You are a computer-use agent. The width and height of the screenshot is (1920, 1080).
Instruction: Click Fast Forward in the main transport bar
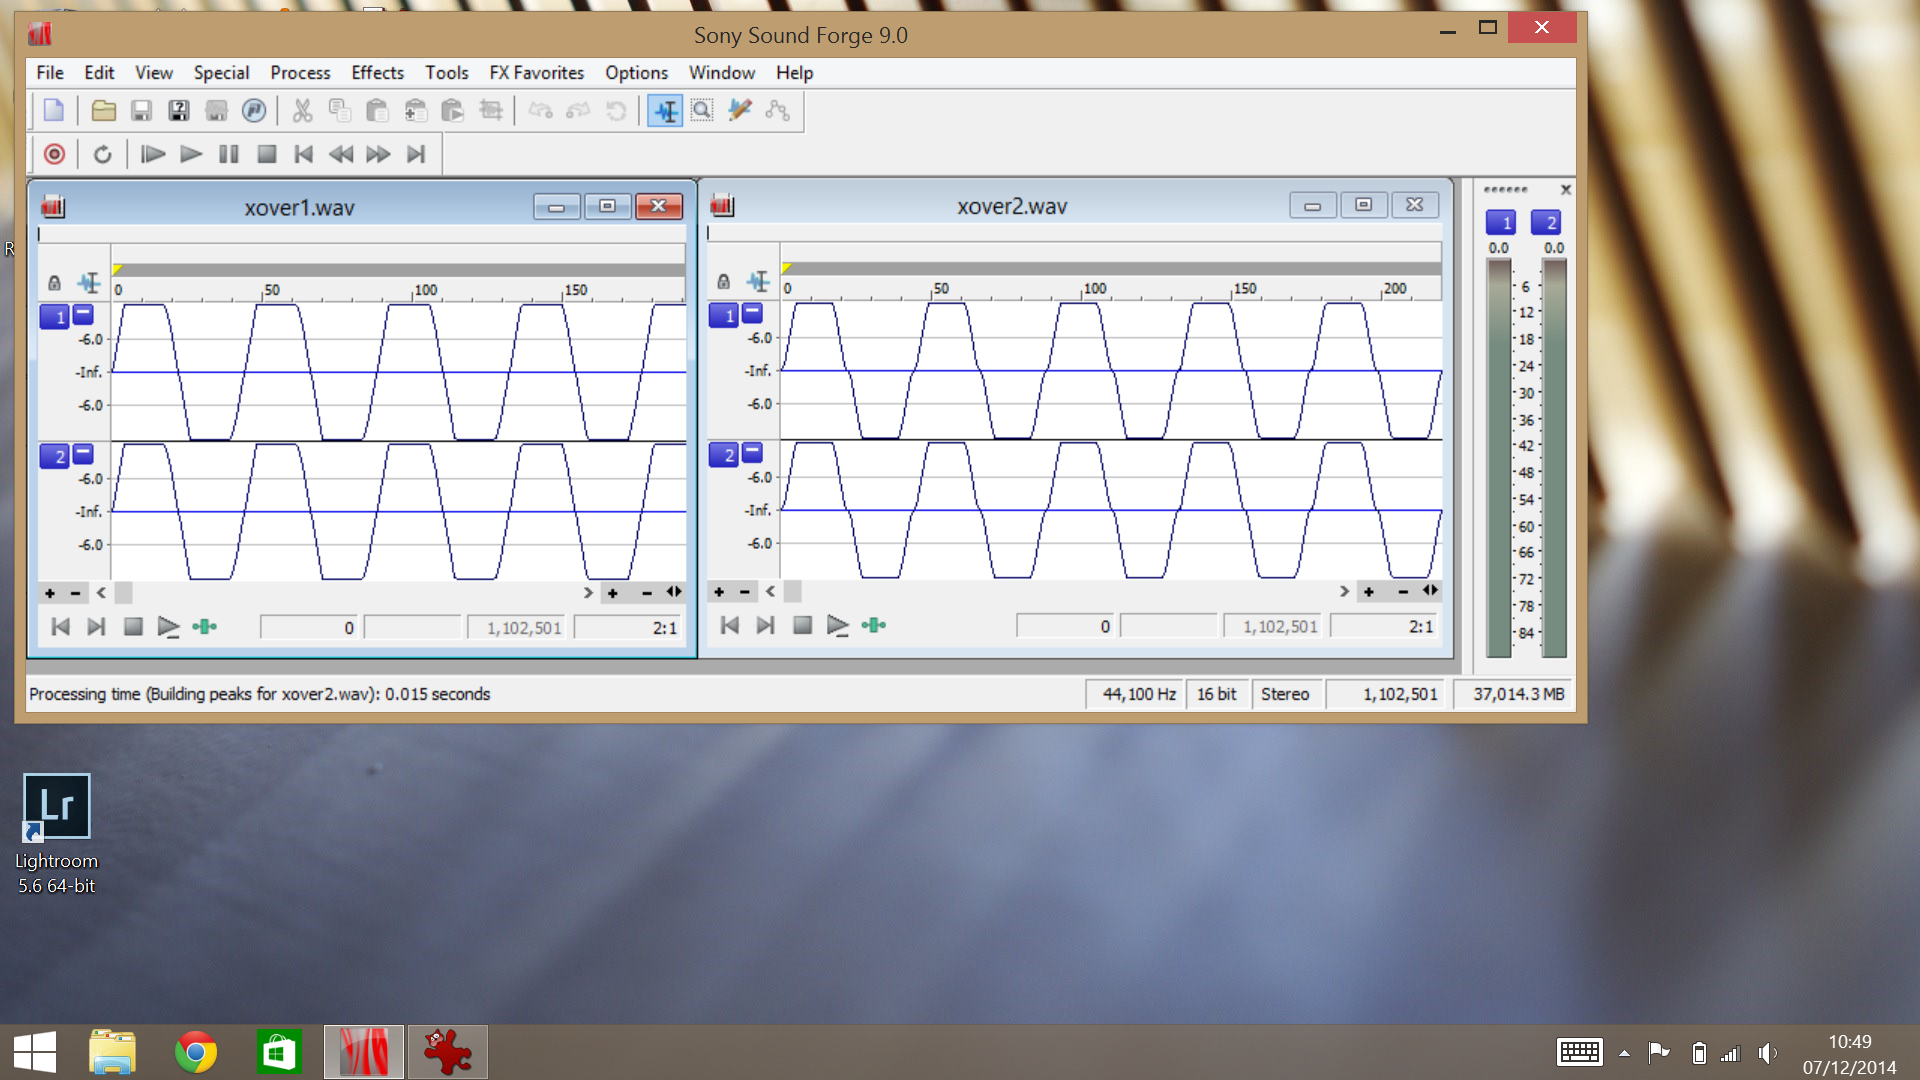point(378,154)
